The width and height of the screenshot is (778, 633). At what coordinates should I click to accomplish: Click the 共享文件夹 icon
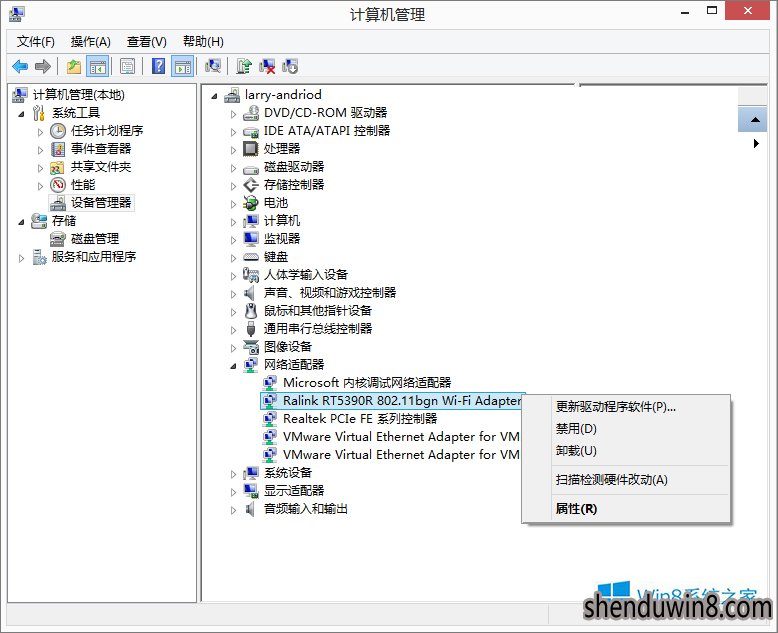(x=58, y=167)
